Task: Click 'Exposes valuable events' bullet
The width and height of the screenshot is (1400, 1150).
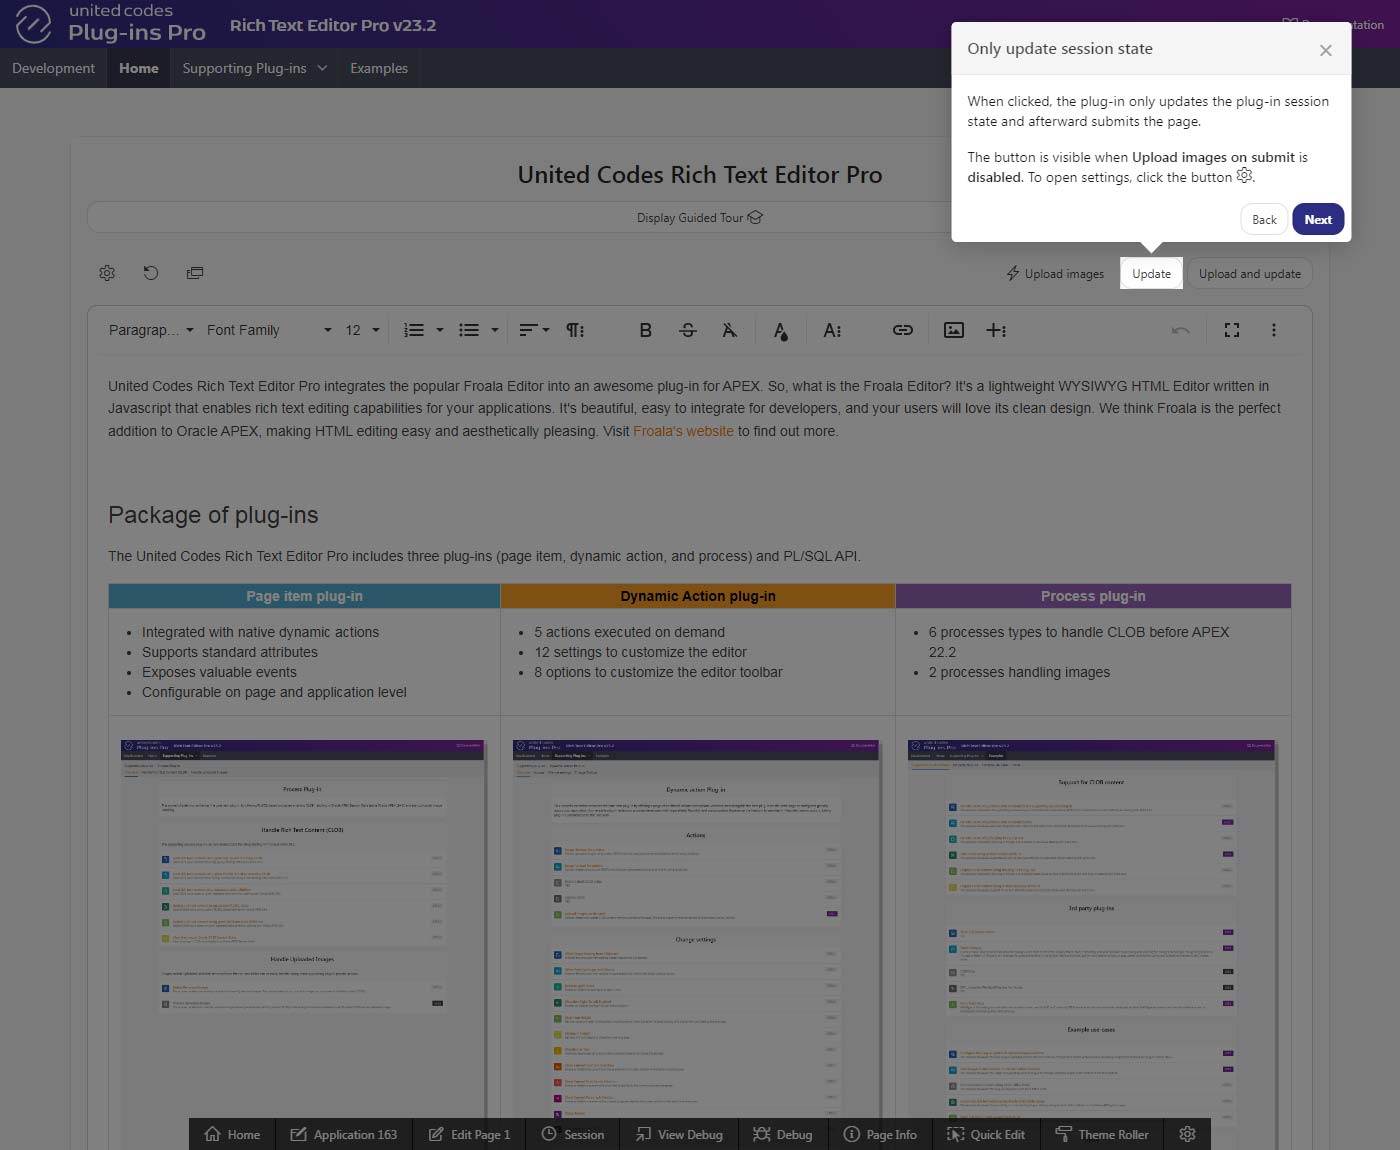Action: click(219, 672)
